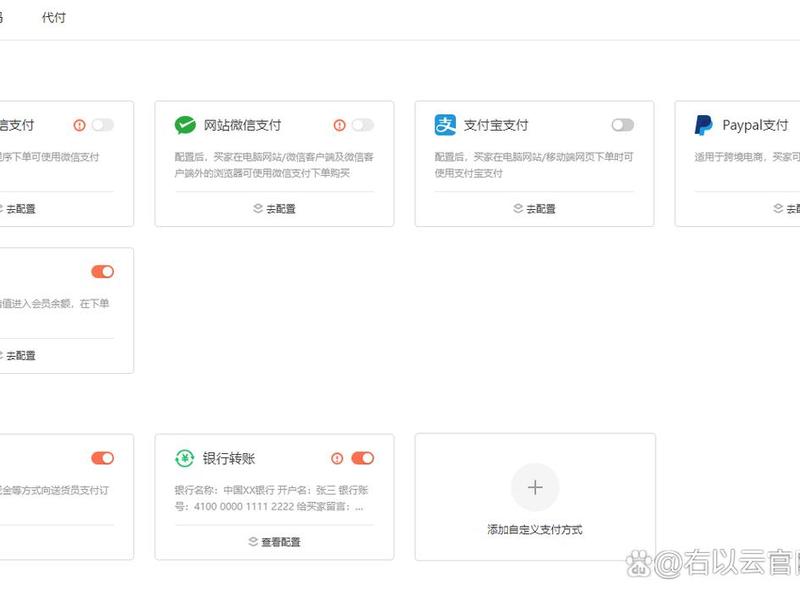Click the 网站微信支付 description text
Screen dimensions: 800x600
tap(274, 165)
